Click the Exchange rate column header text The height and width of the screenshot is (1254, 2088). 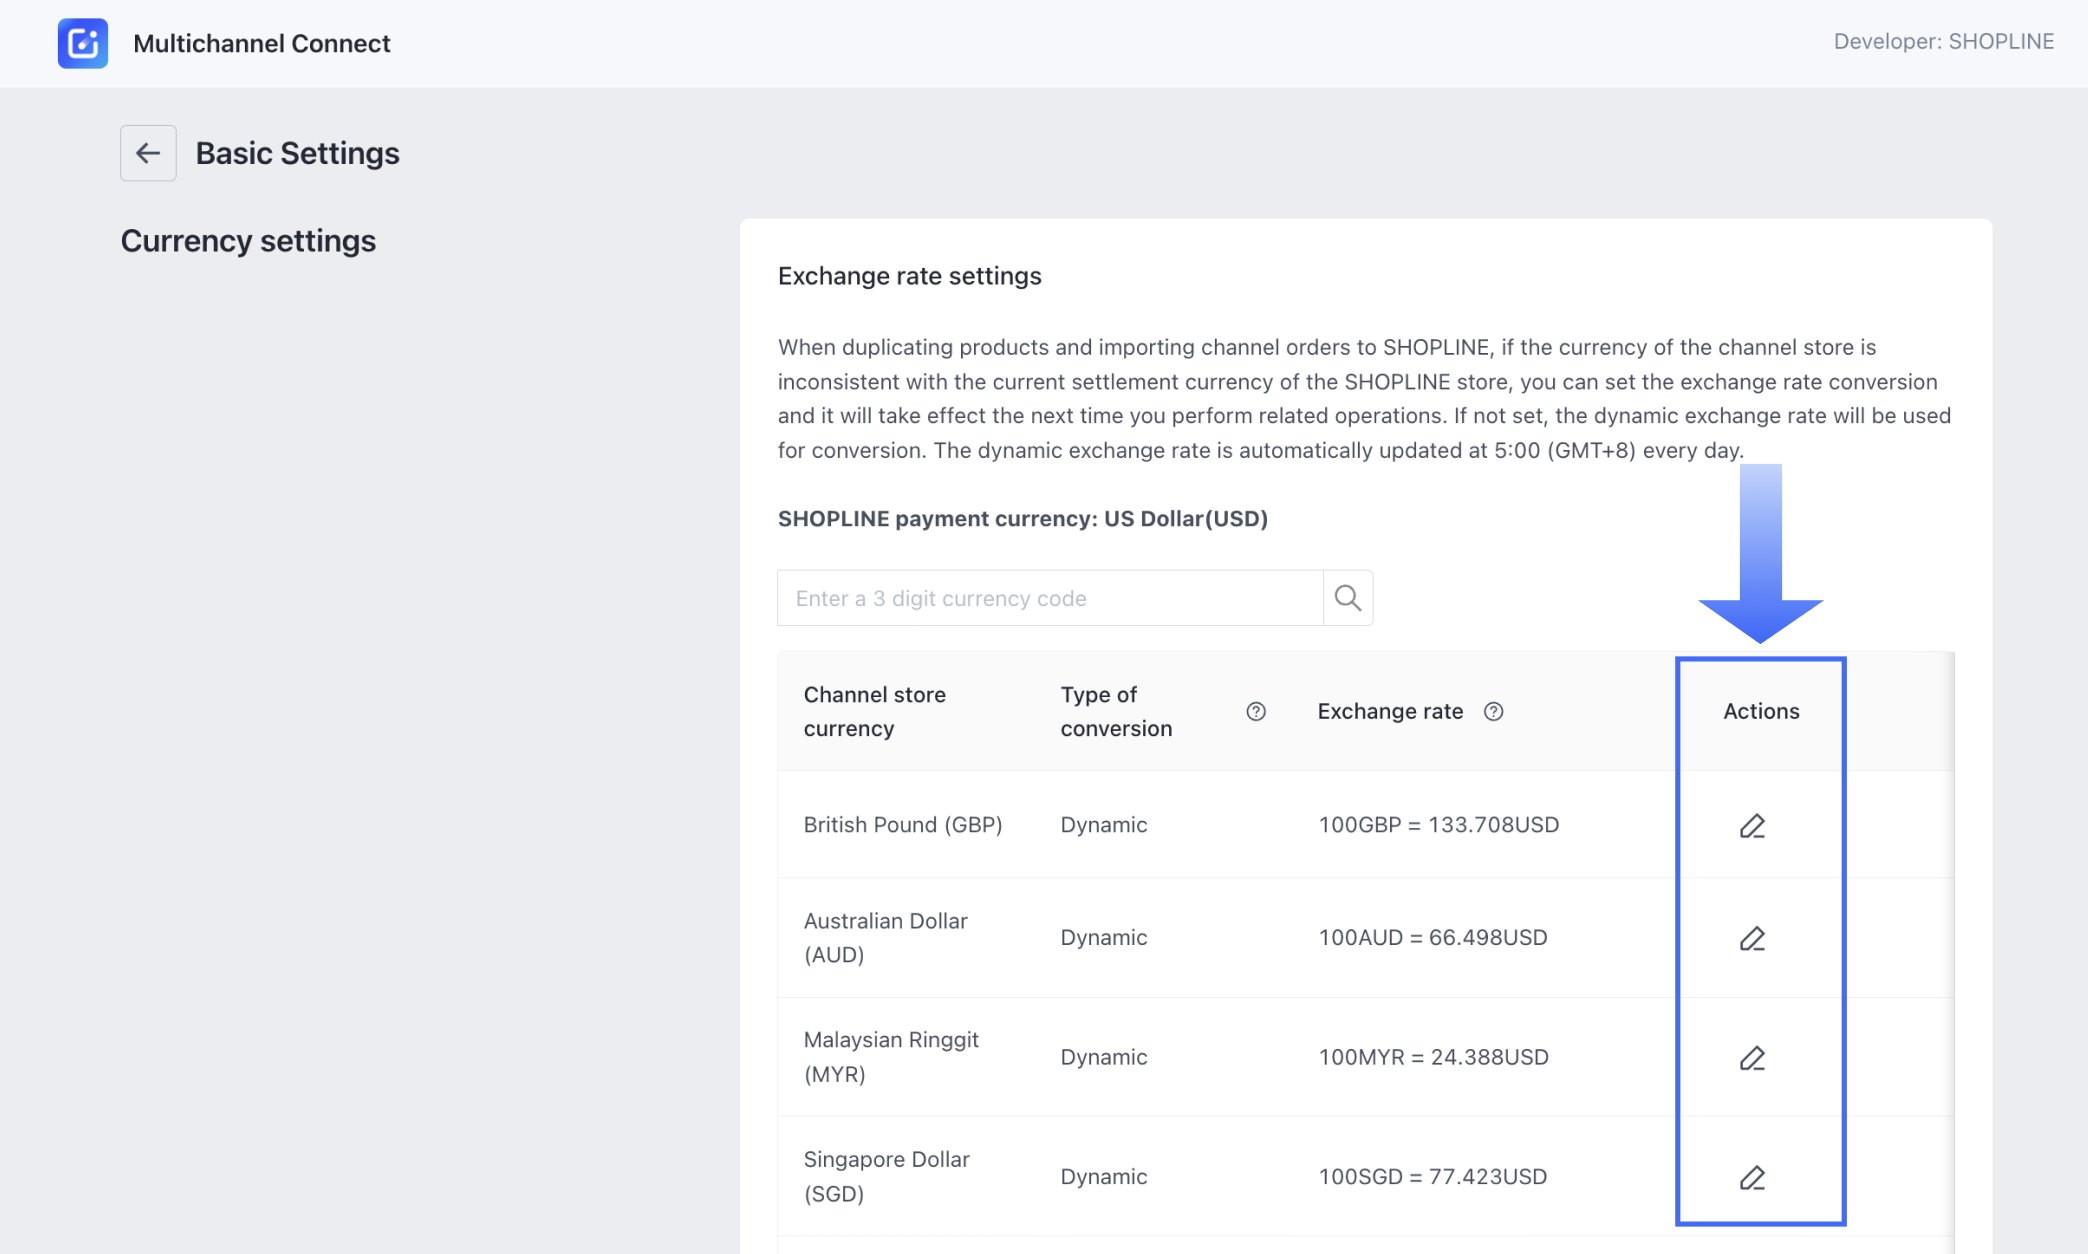pyautogui.click(x=1389, y=711)
